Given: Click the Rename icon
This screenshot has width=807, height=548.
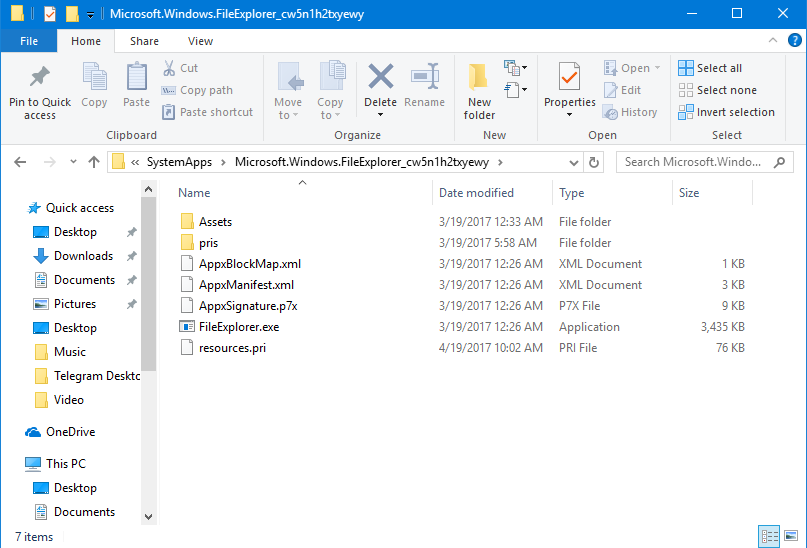Looking at the screenshot, I should pyautogui.click(x=425, y=77).
